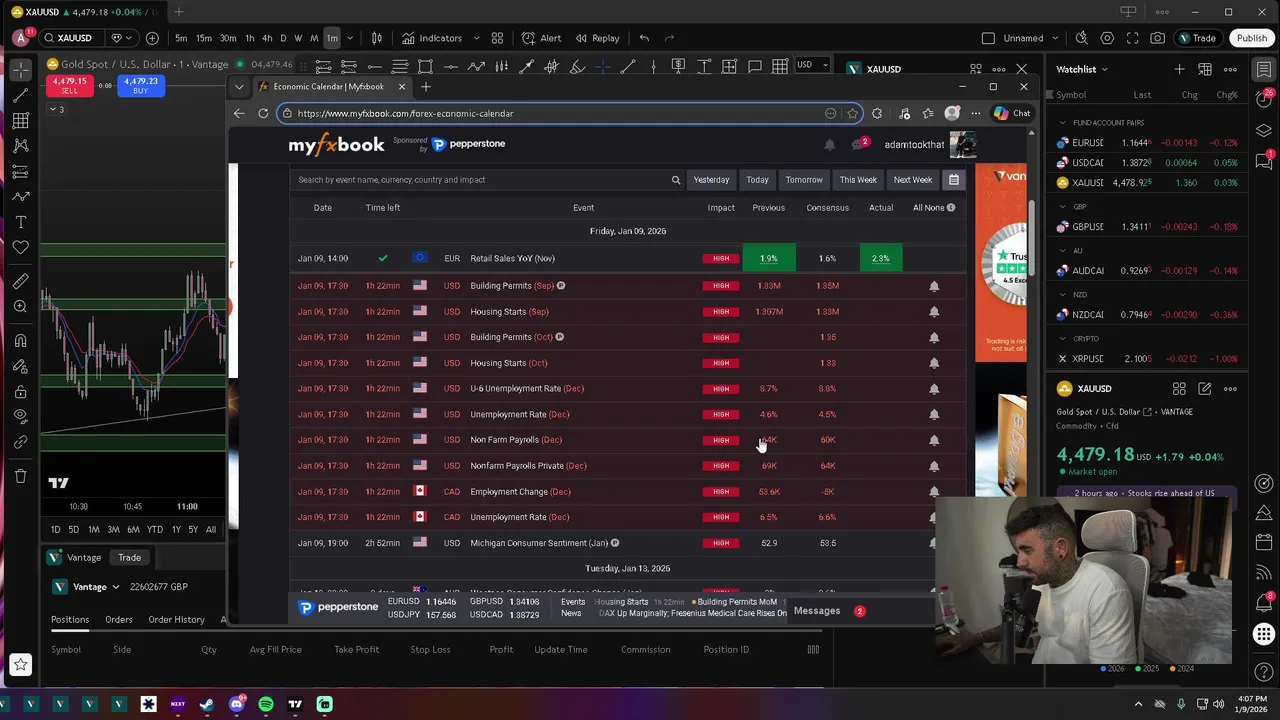Image resolution: width=1280 pixels, height=720 pixels.
Task: Toggle alert bell for Non Farm Payrolls
Action: [934, 440]
